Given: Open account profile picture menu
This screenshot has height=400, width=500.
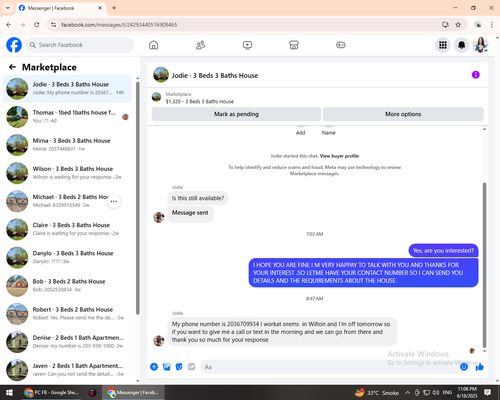Looking at the screenshot, I should click(480, 45).
